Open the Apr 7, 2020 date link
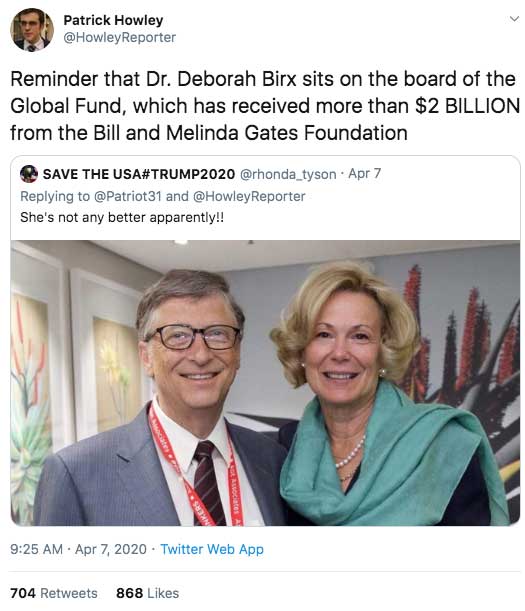Image resolution: width=525 pixels, height=611 pixels. [111, 549]
